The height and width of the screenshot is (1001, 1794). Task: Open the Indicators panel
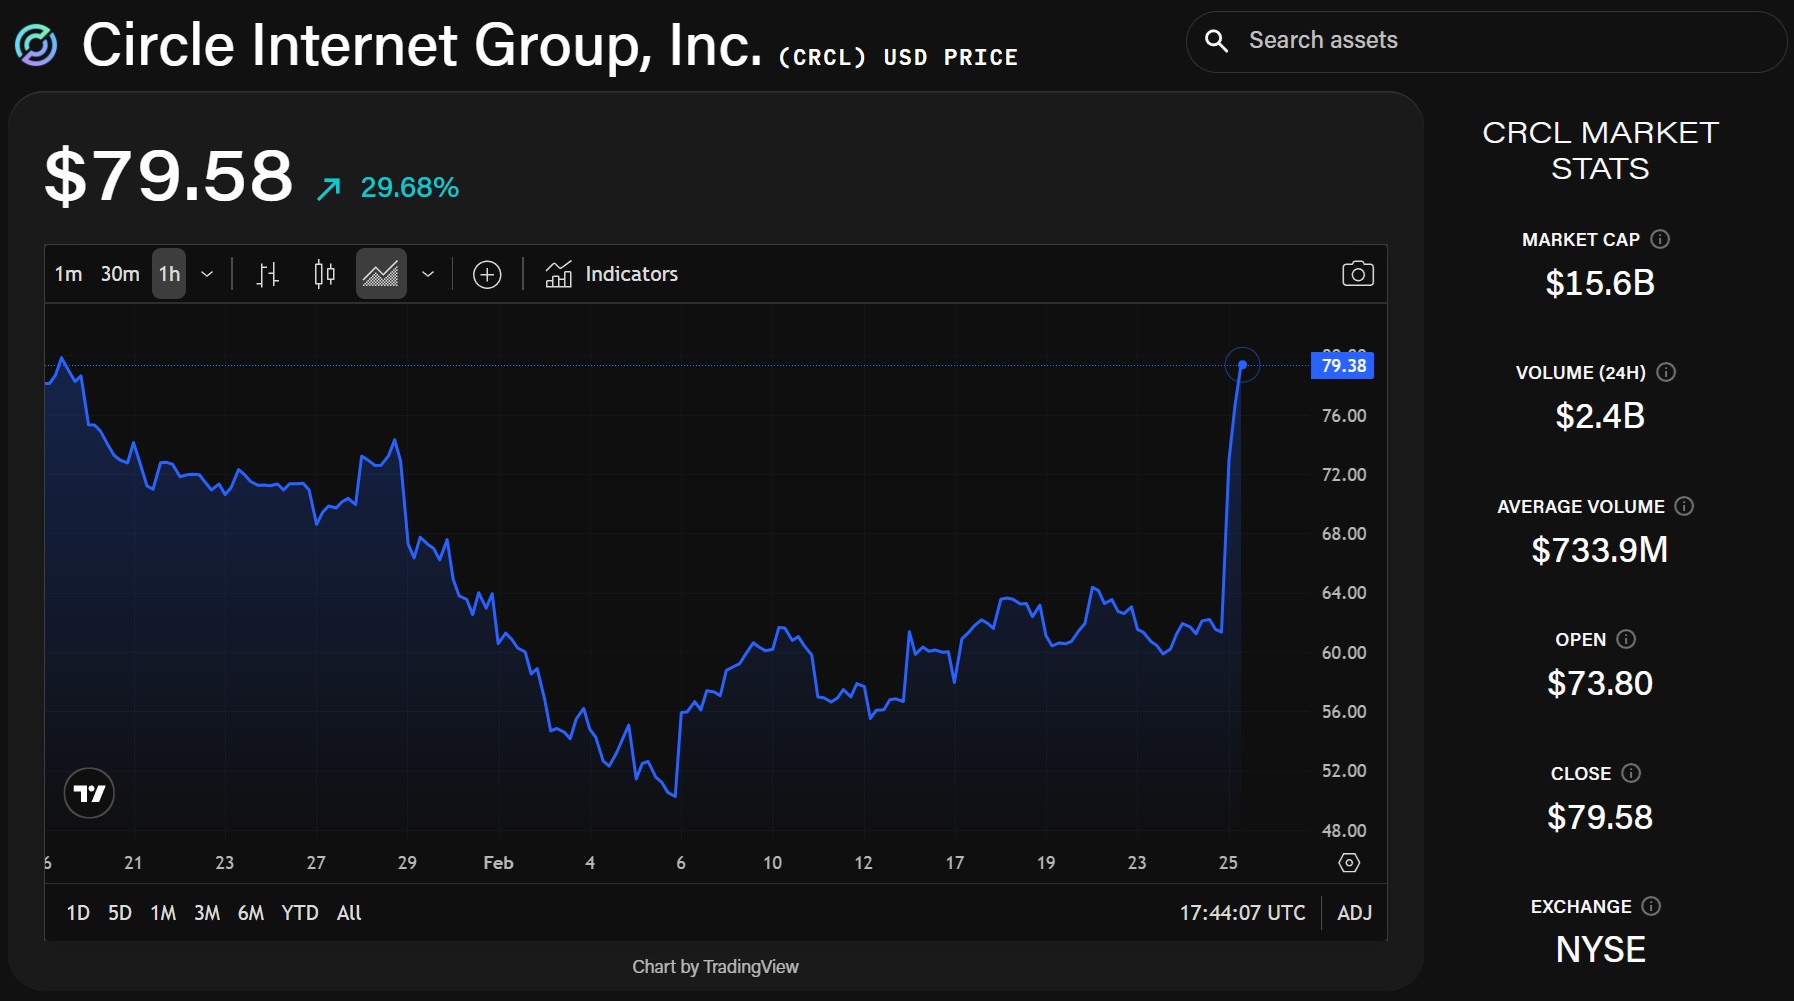tap(611, 273)
